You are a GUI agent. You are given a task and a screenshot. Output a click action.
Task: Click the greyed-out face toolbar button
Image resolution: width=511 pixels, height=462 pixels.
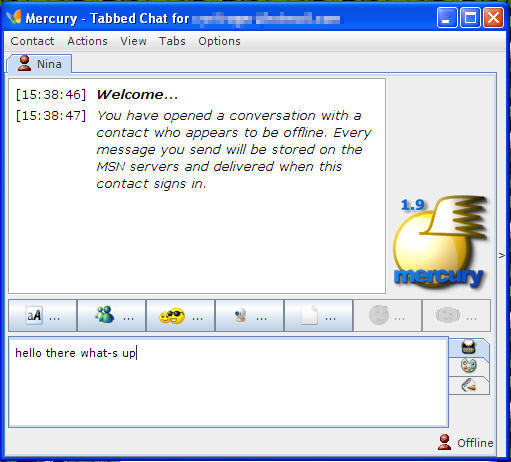[387, 315]
